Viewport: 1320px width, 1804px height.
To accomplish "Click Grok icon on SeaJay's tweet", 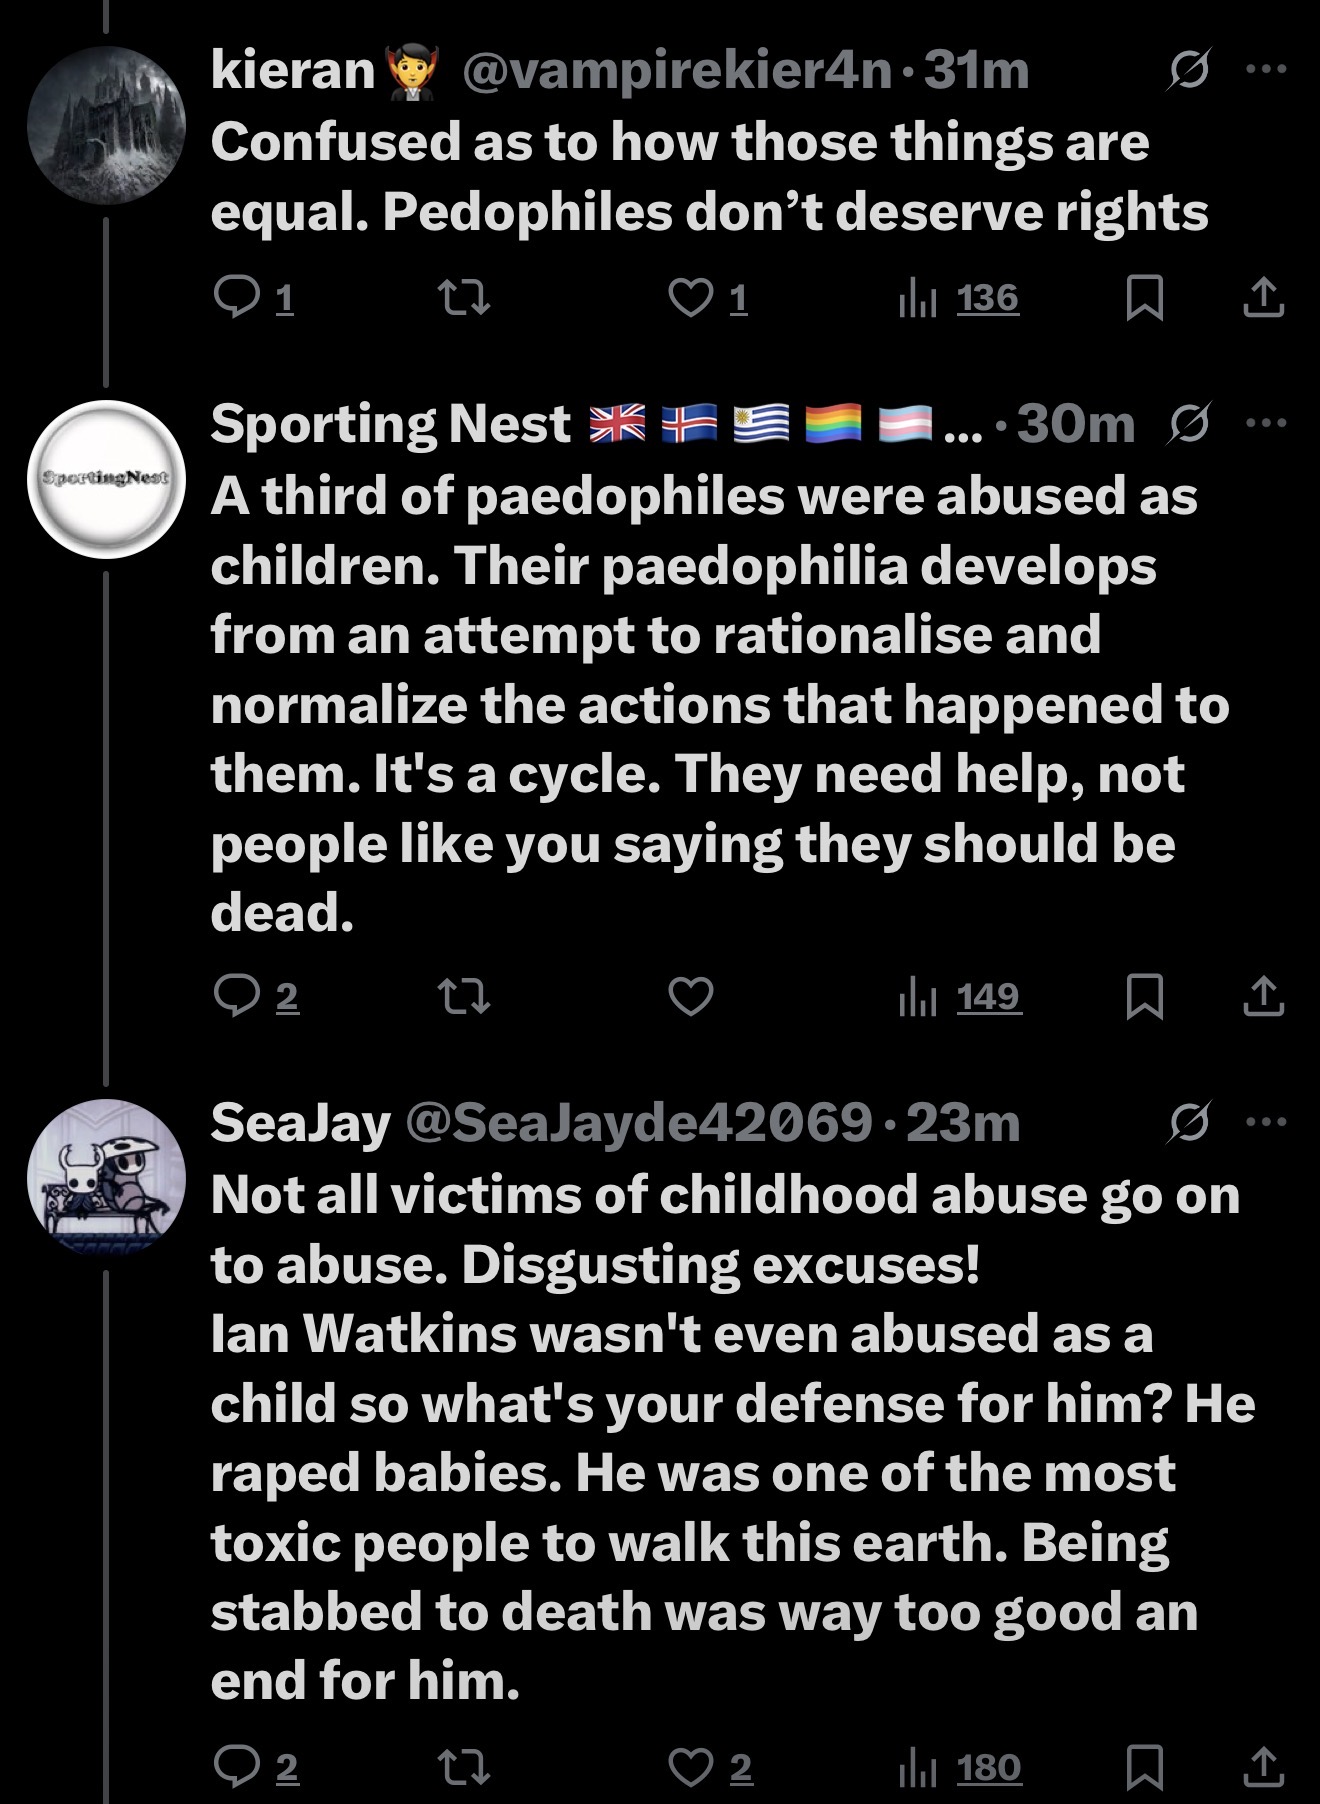I will (1191, 1122).
